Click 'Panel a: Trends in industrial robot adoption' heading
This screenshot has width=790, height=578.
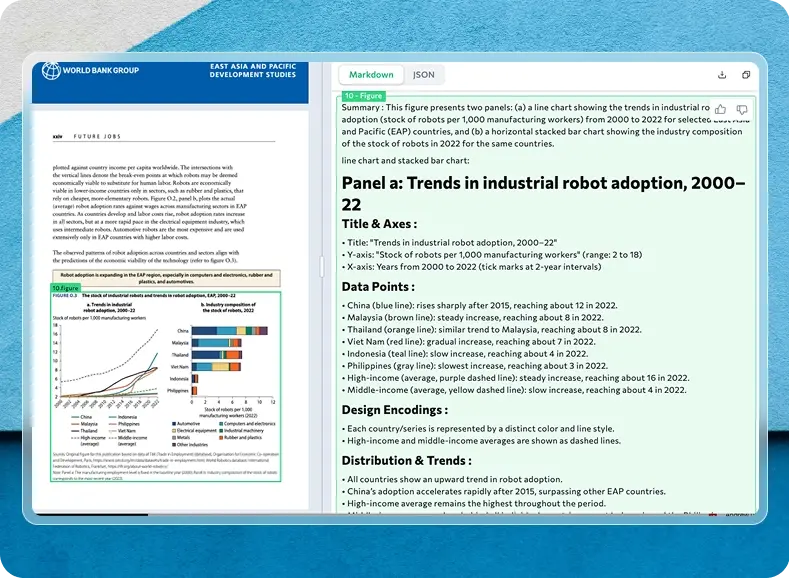544,194
